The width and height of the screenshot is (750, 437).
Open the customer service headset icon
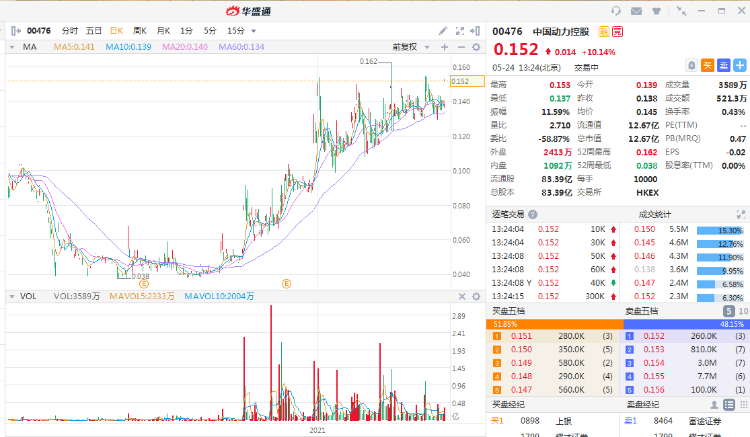616,11
